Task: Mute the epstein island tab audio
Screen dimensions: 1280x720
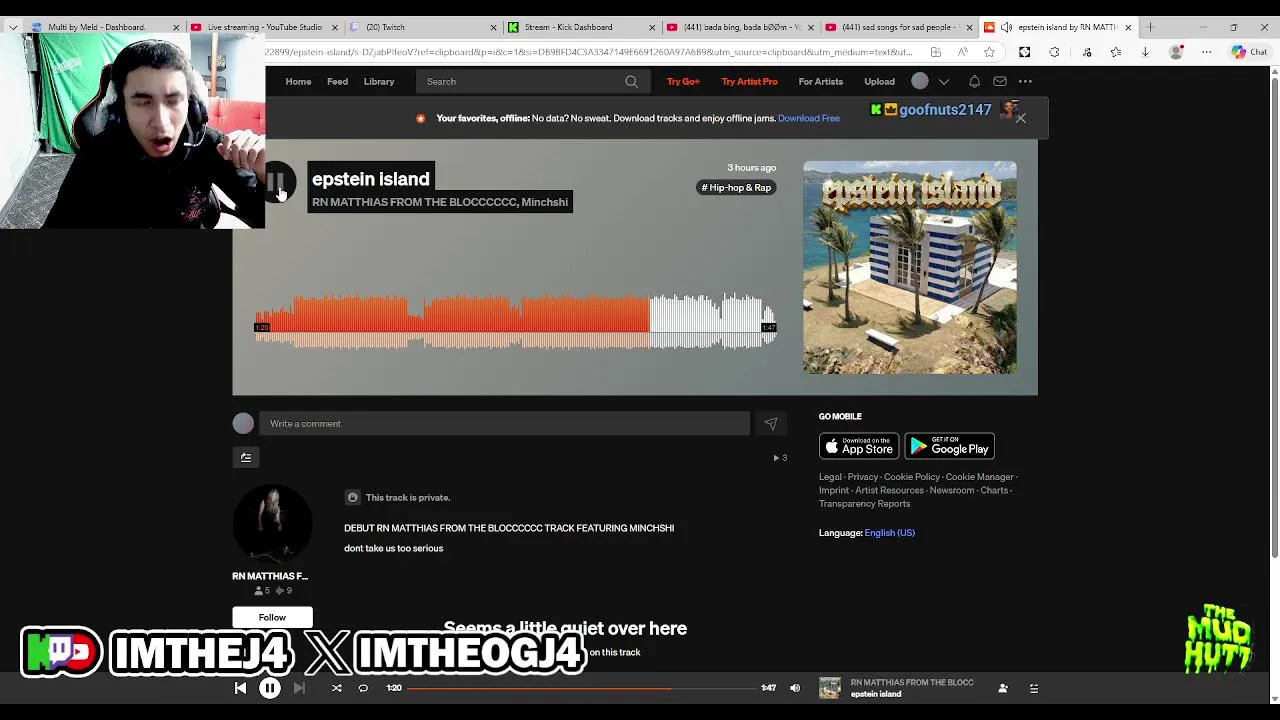Action: 1006,27
